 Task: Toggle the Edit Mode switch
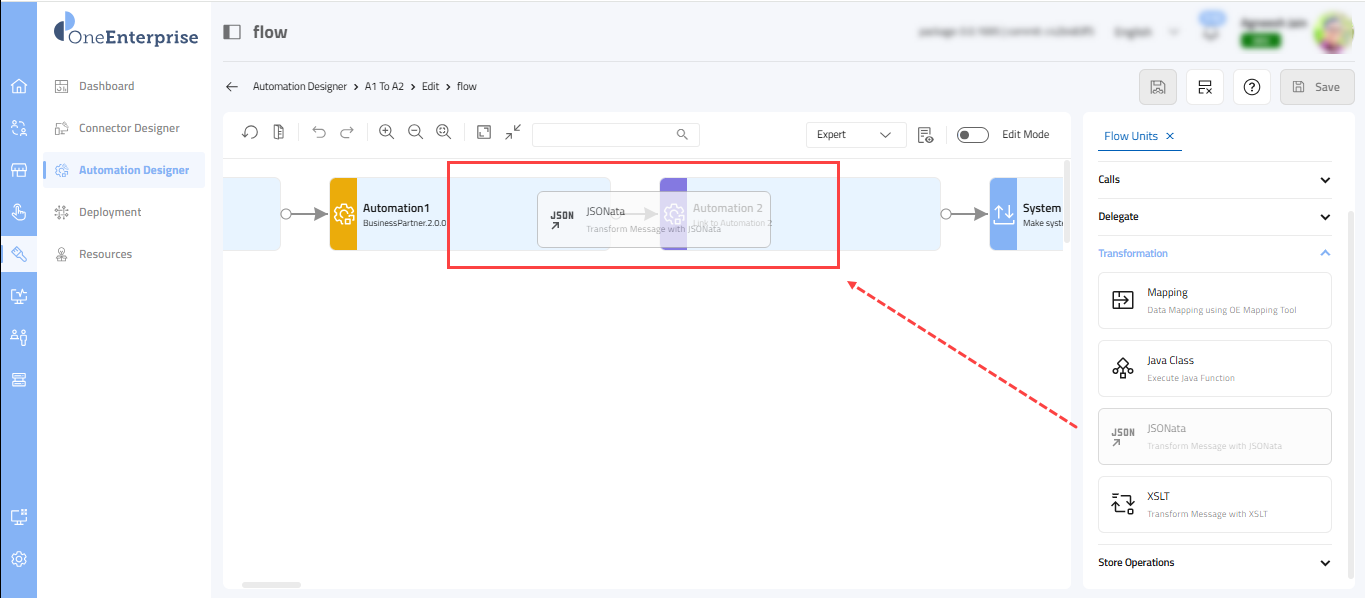point(972,135)
